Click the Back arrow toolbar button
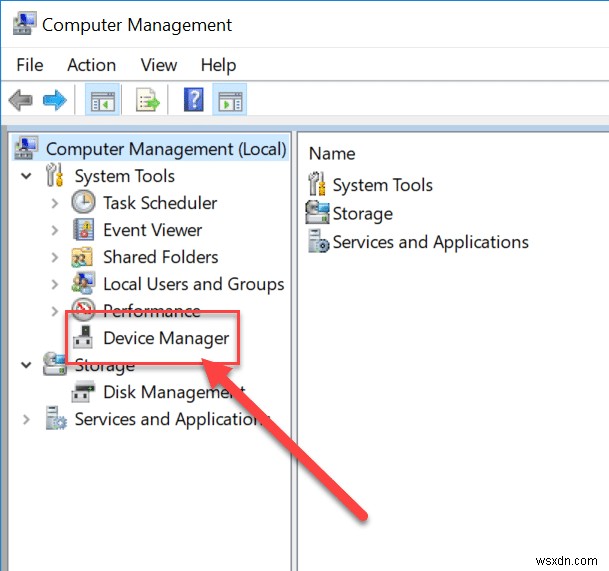Image resolution: width=609 pixels, height=571 pixels. 19,100
